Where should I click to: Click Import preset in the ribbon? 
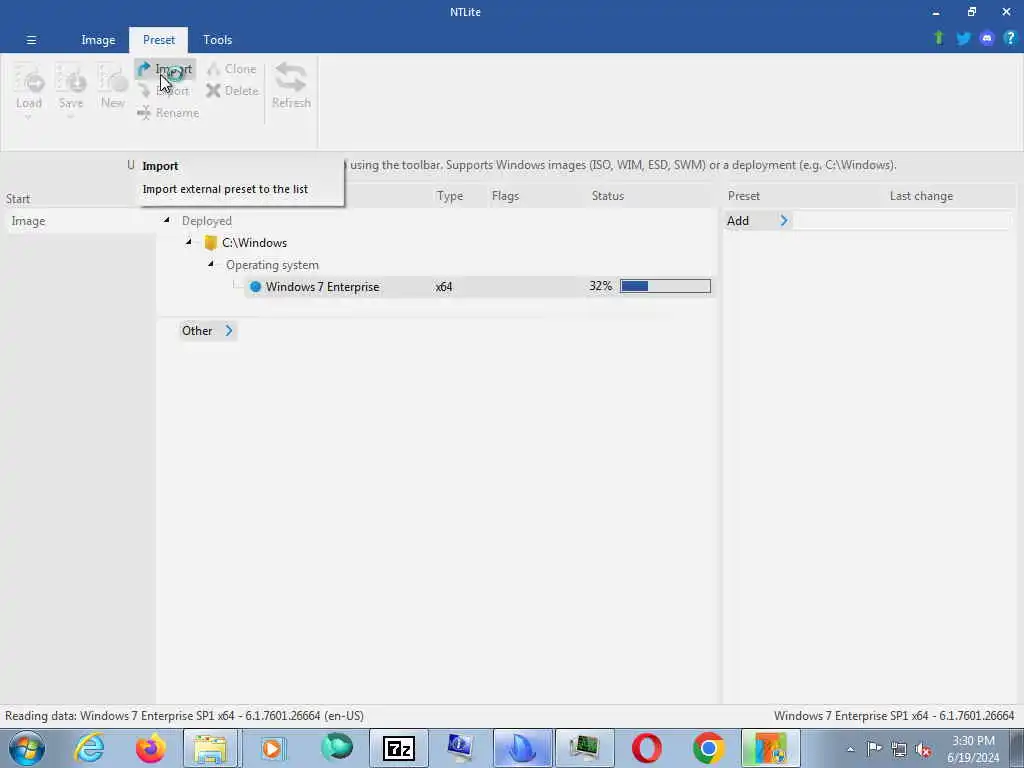coord(165,69)
